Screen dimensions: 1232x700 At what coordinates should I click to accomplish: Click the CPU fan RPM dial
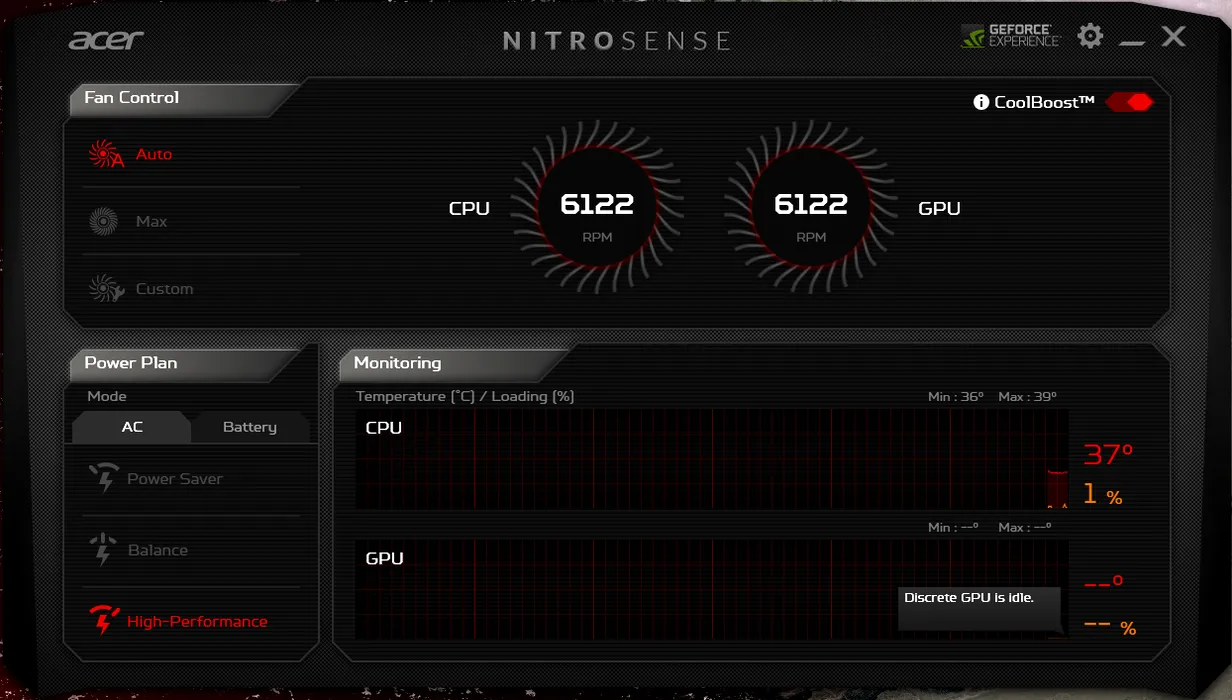(x=598, y=209)
